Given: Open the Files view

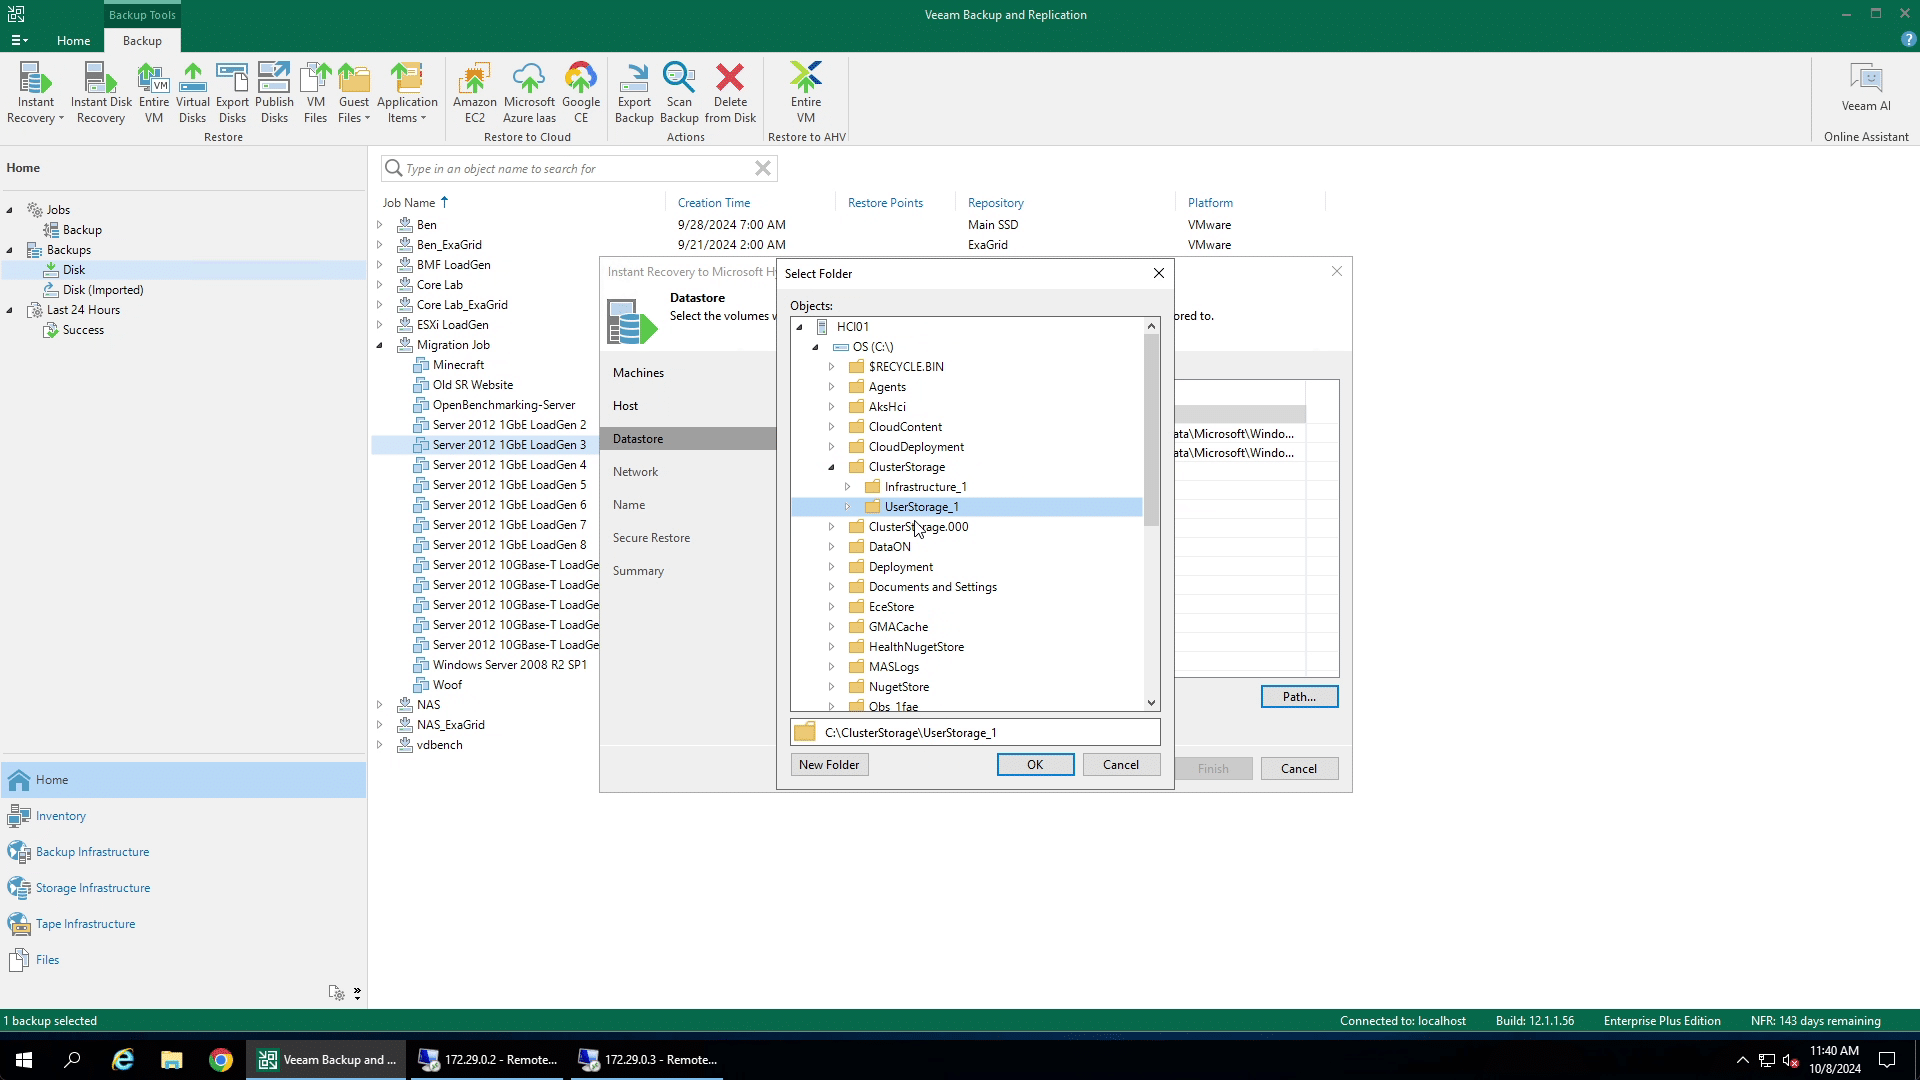Looking at the screenshot, I should 47,960.
